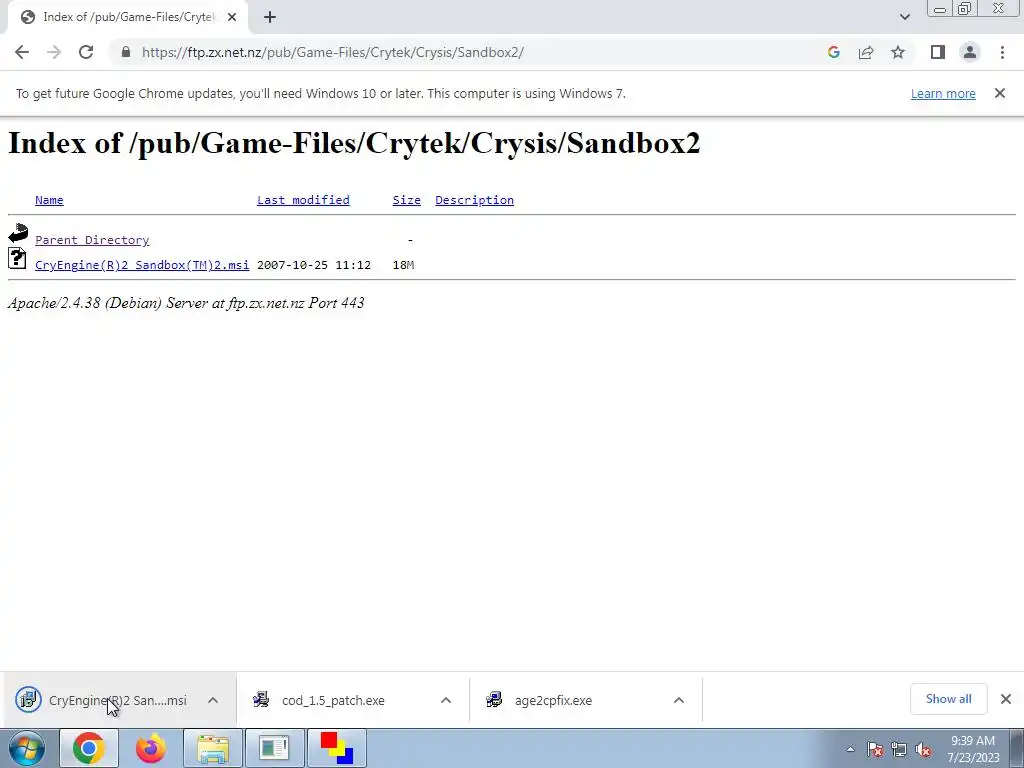The image size is (1024, 768).
Task: Show hidden system tray icons
Action: point(850,749)
